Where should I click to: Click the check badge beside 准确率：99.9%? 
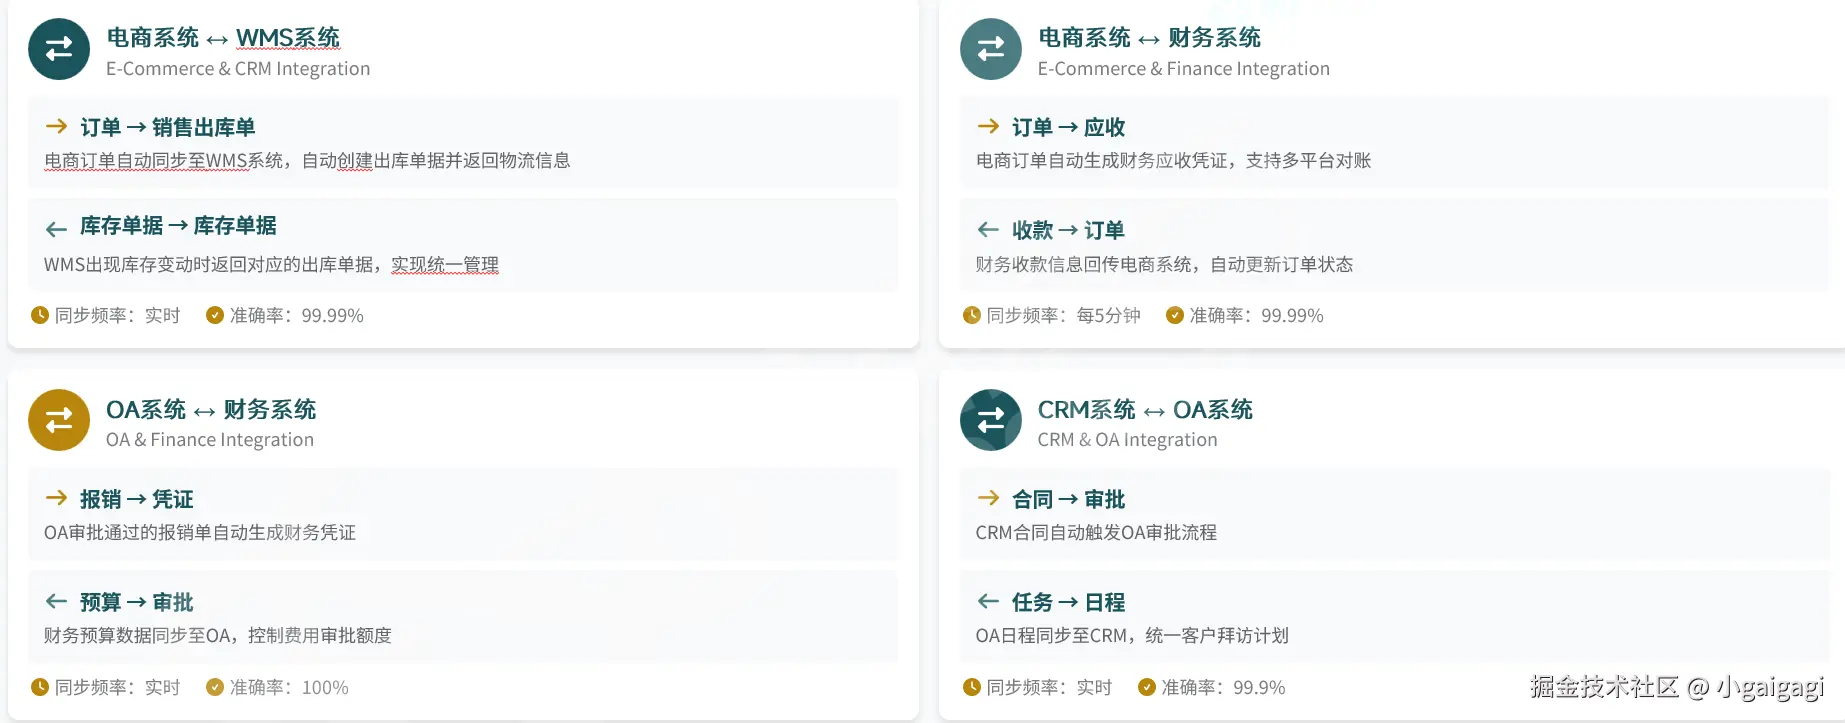[1147, 687]
